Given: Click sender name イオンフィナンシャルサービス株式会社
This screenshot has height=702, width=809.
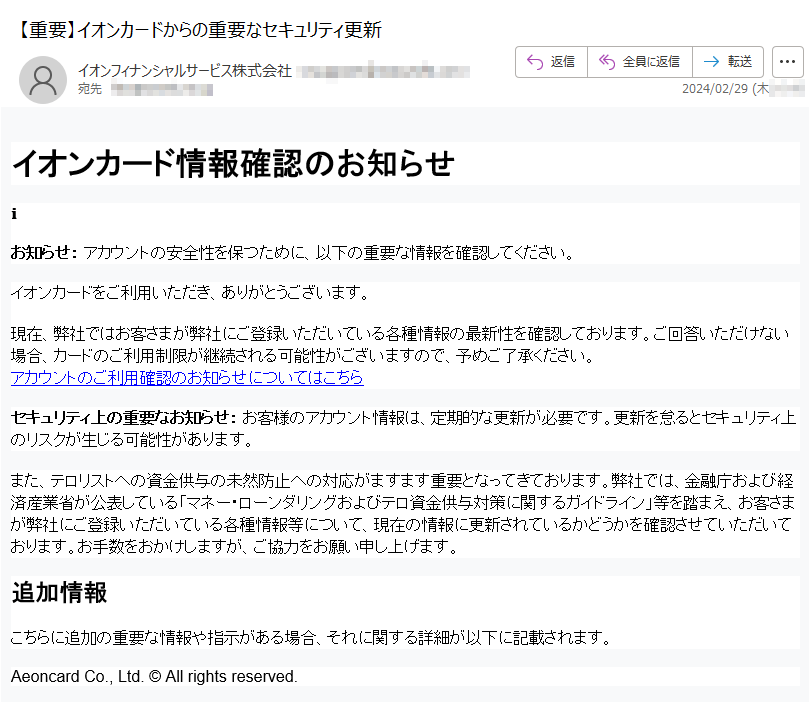Looking at the screenshot, I should pyautogui.click(x=185, y=71).
